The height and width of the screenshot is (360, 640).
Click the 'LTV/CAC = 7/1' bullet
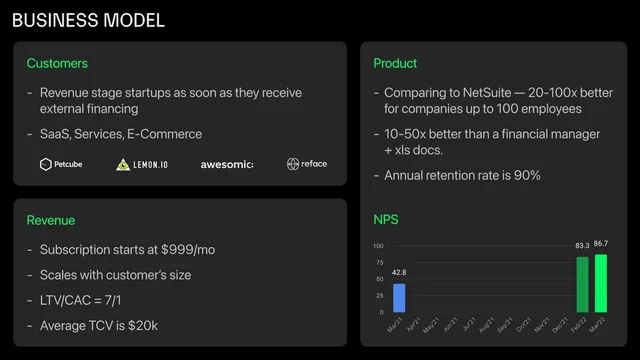pyautogui.click(x=80, y=300)
